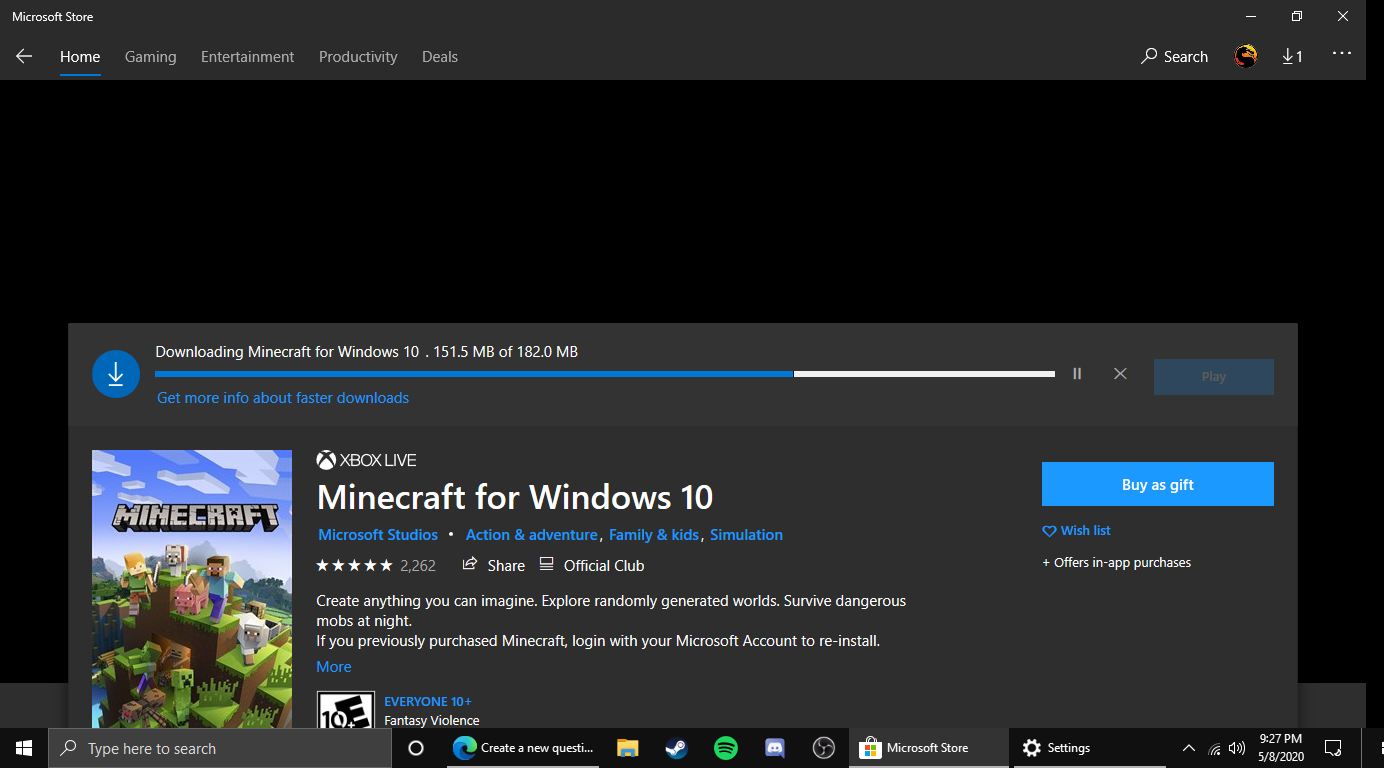Switch to the Productivity tab
The width and height of the screenshot is (1384, 768).
[x=358, y=57]
